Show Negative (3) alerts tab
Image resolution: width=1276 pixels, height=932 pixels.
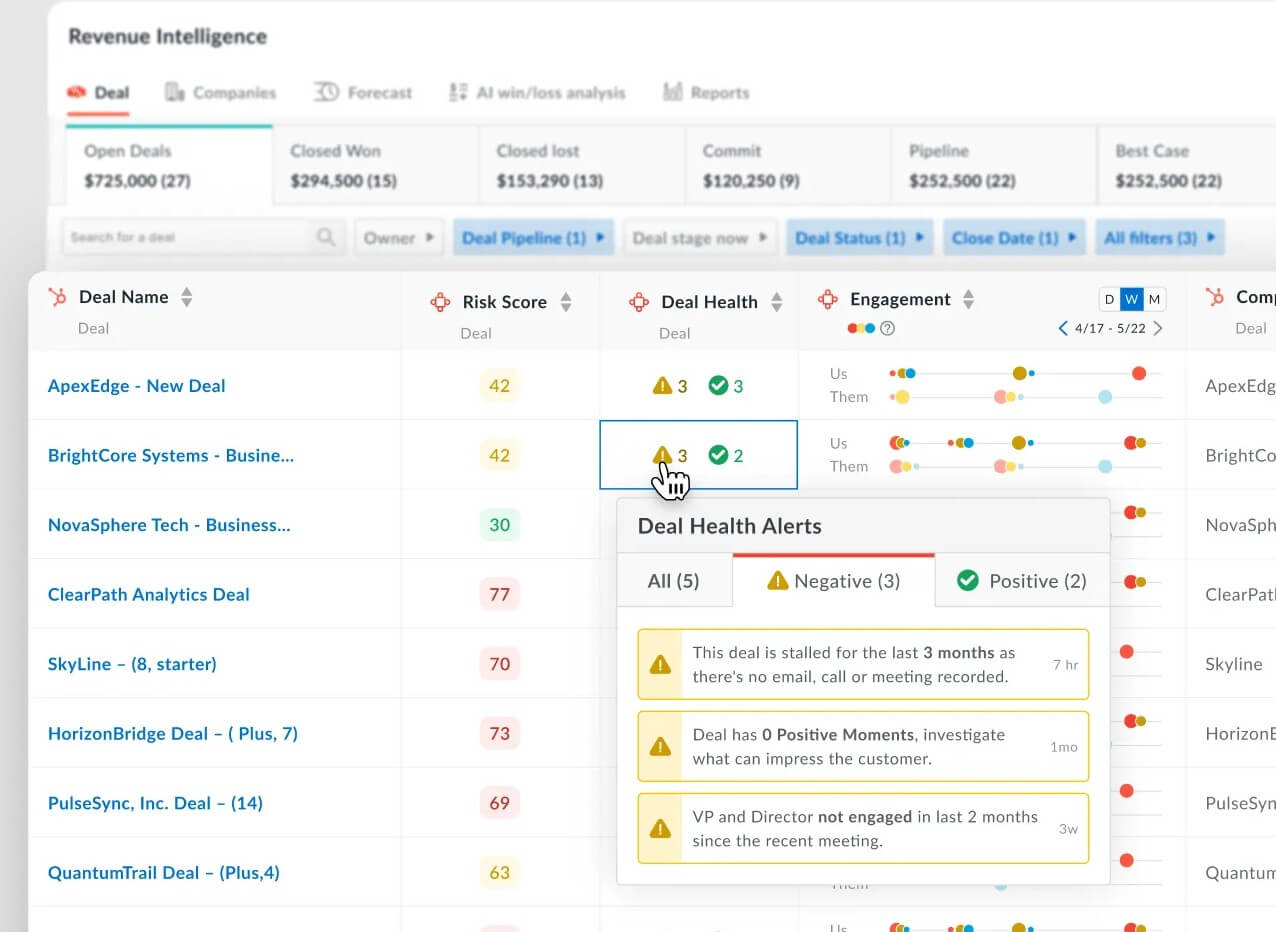834,580
